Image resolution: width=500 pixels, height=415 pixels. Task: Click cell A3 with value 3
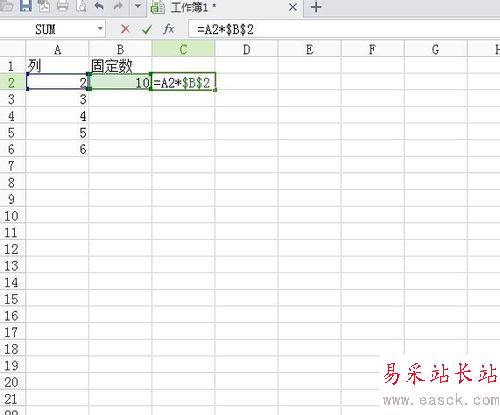click(x=57, y=99)
